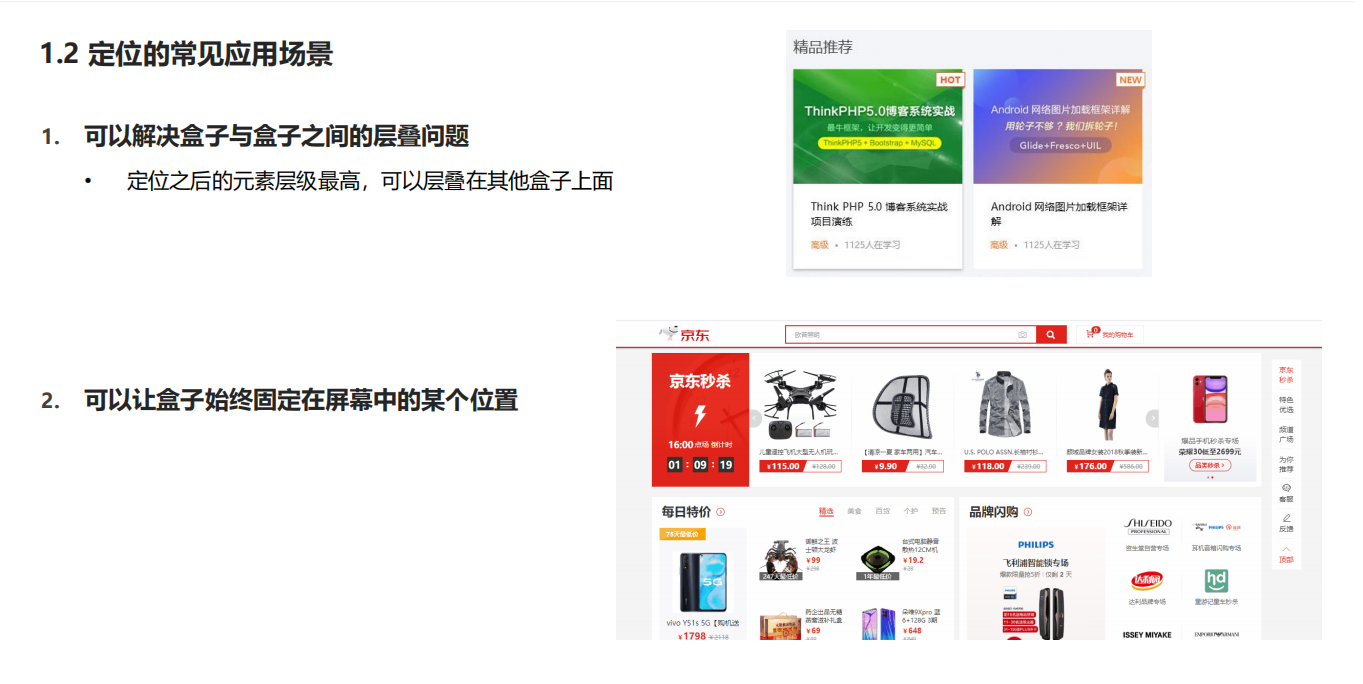Click the red iPhone product image
The width and height of the screenshot is (1363, 684).
1210,401
